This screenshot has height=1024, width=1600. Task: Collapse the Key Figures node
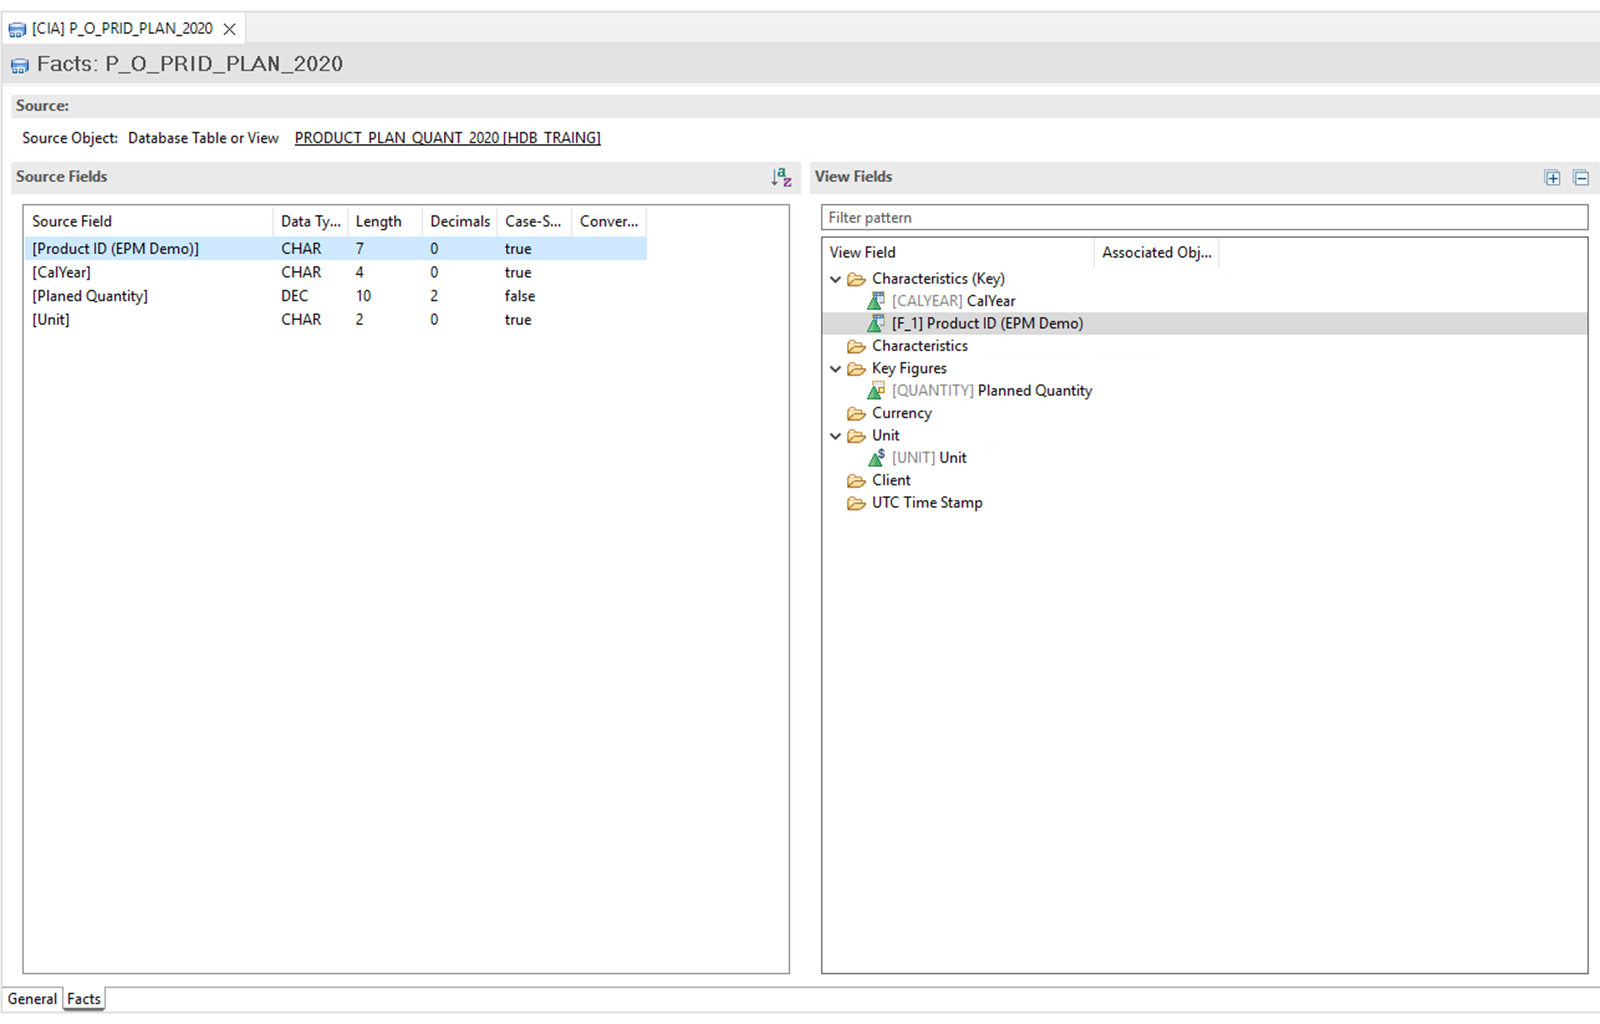(836, 368)
